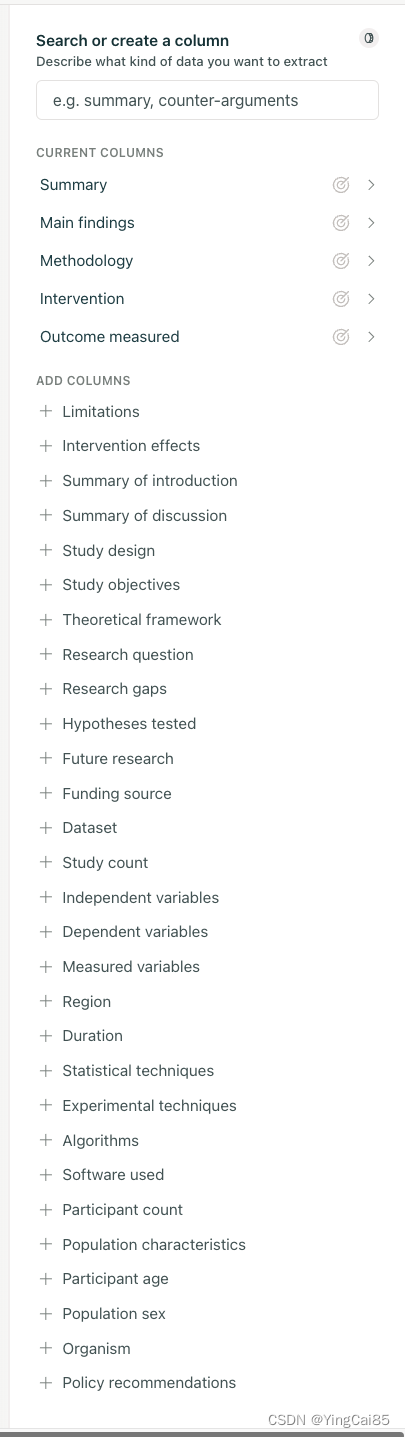Add the Study design column
This screenshot has width=405, height=1437.
[97, 550]
